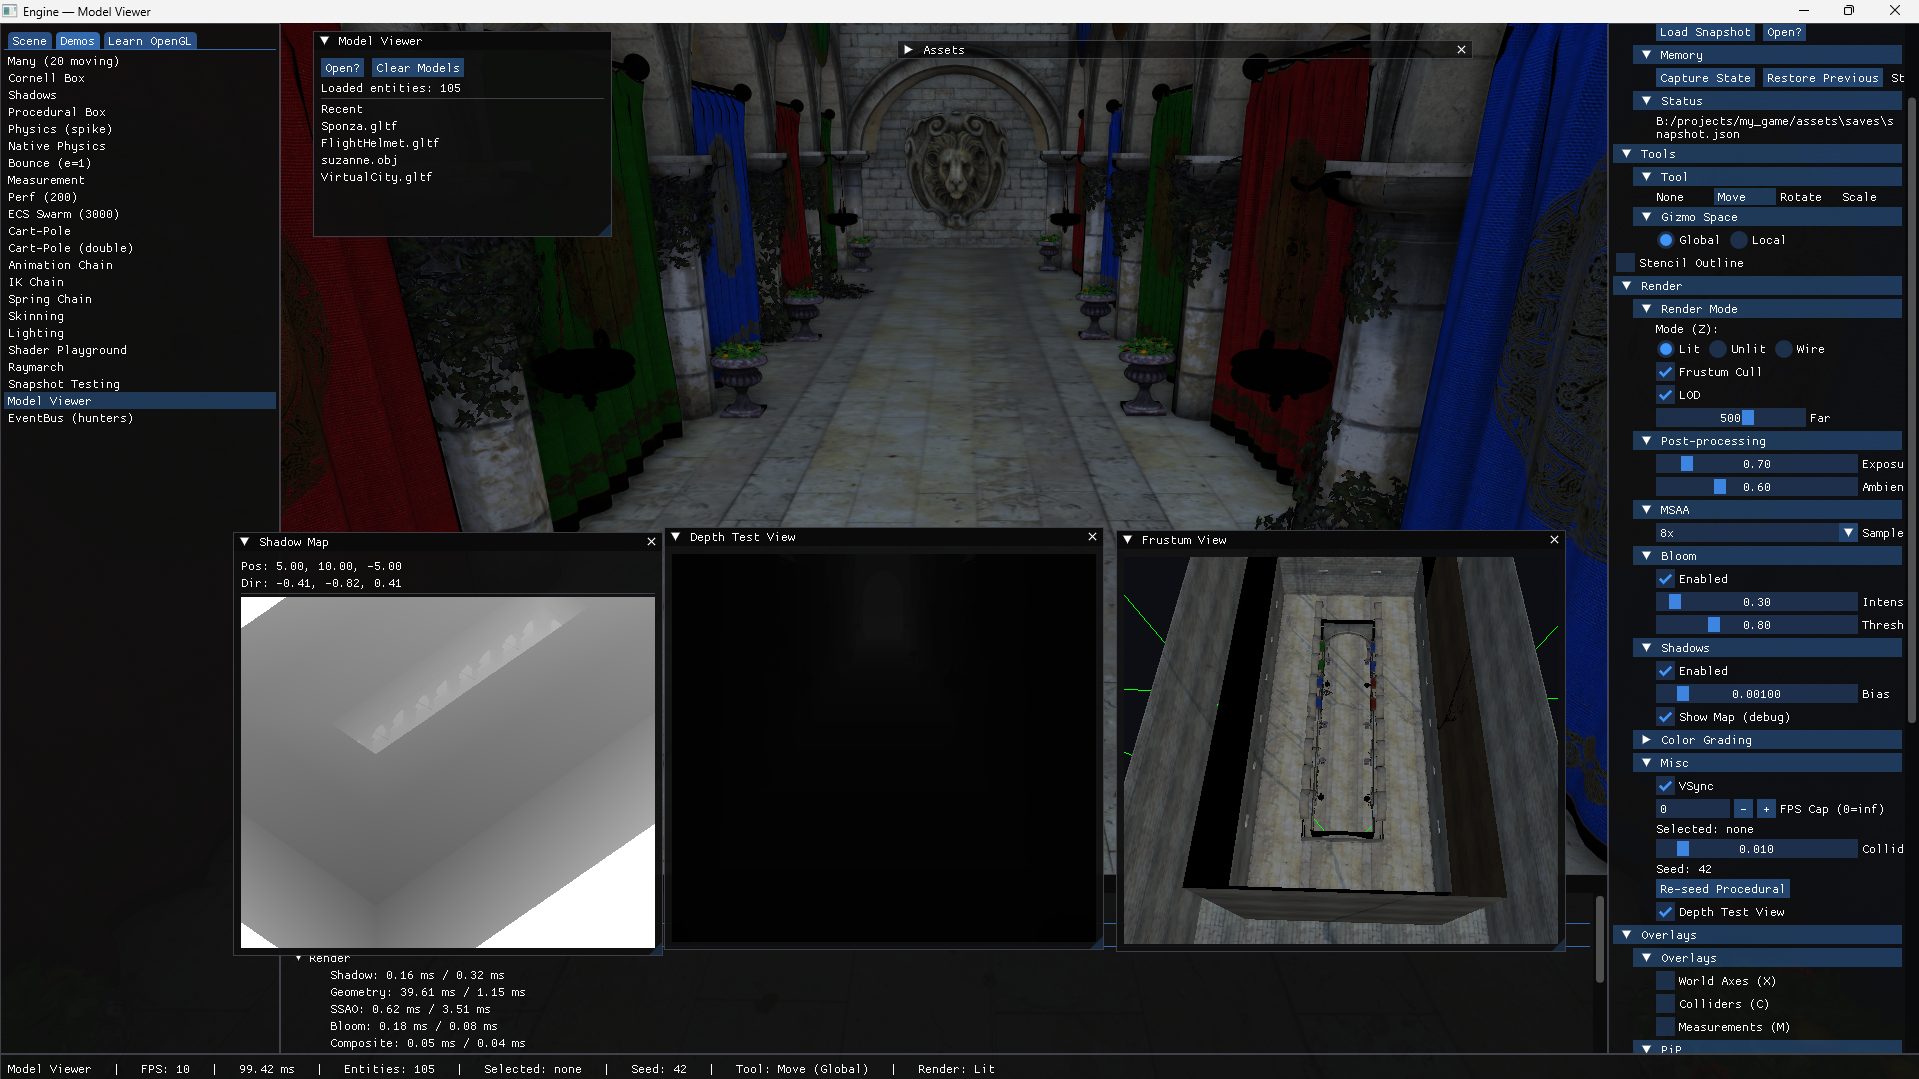Screen dimensions: 1919x1079
Task: Expand the collapsed Assets panel arrow
Action: tap(908, 50)
